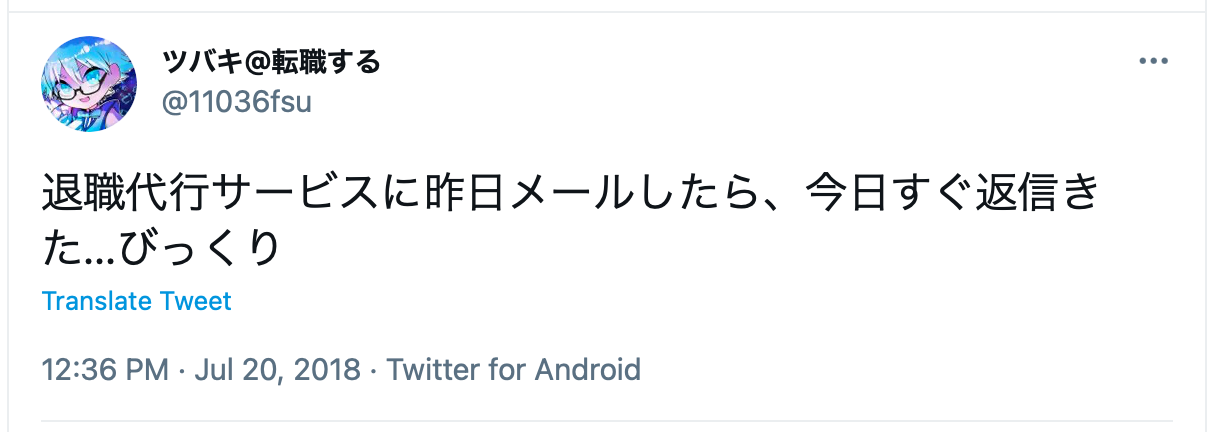Click the first line of tweet text
1218x432 pixels.
[x=570, y=194]
